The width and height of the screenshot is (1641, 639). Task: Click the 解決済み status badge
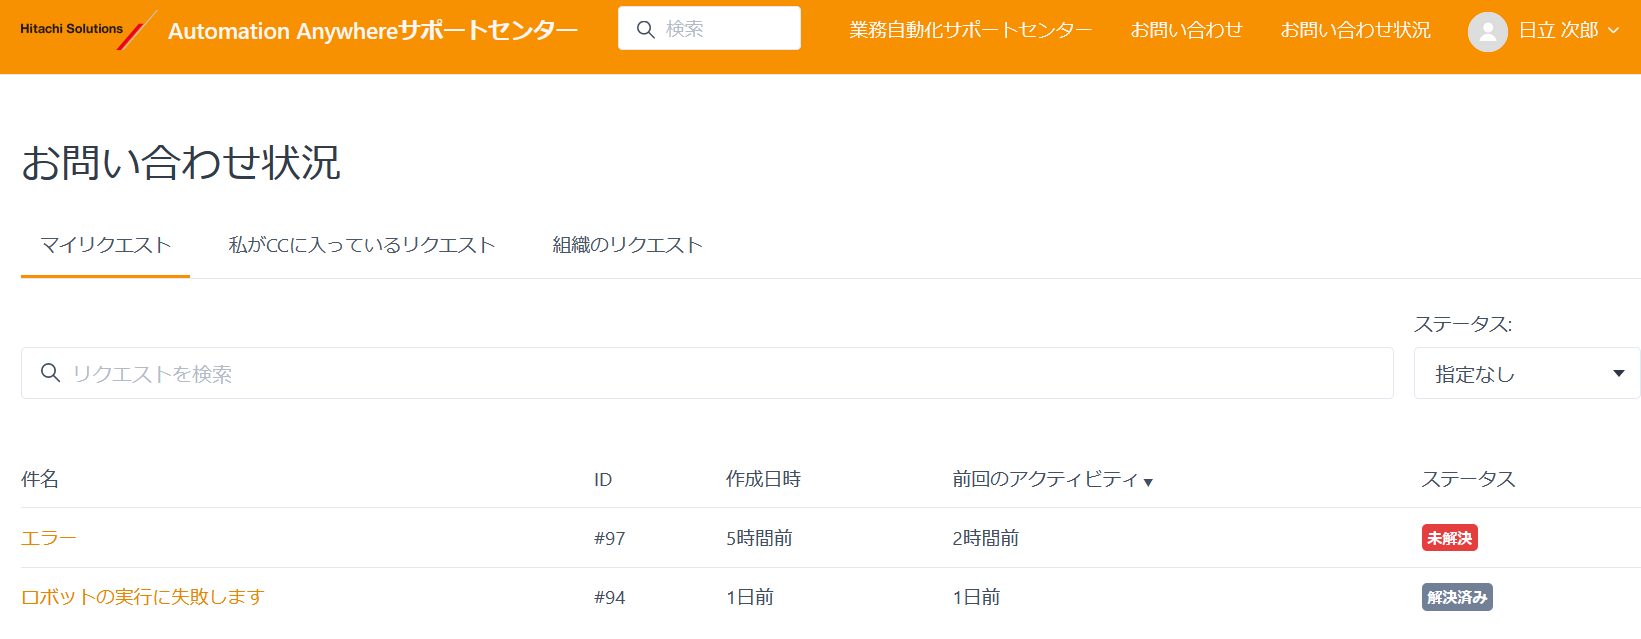click(1457, 597)
